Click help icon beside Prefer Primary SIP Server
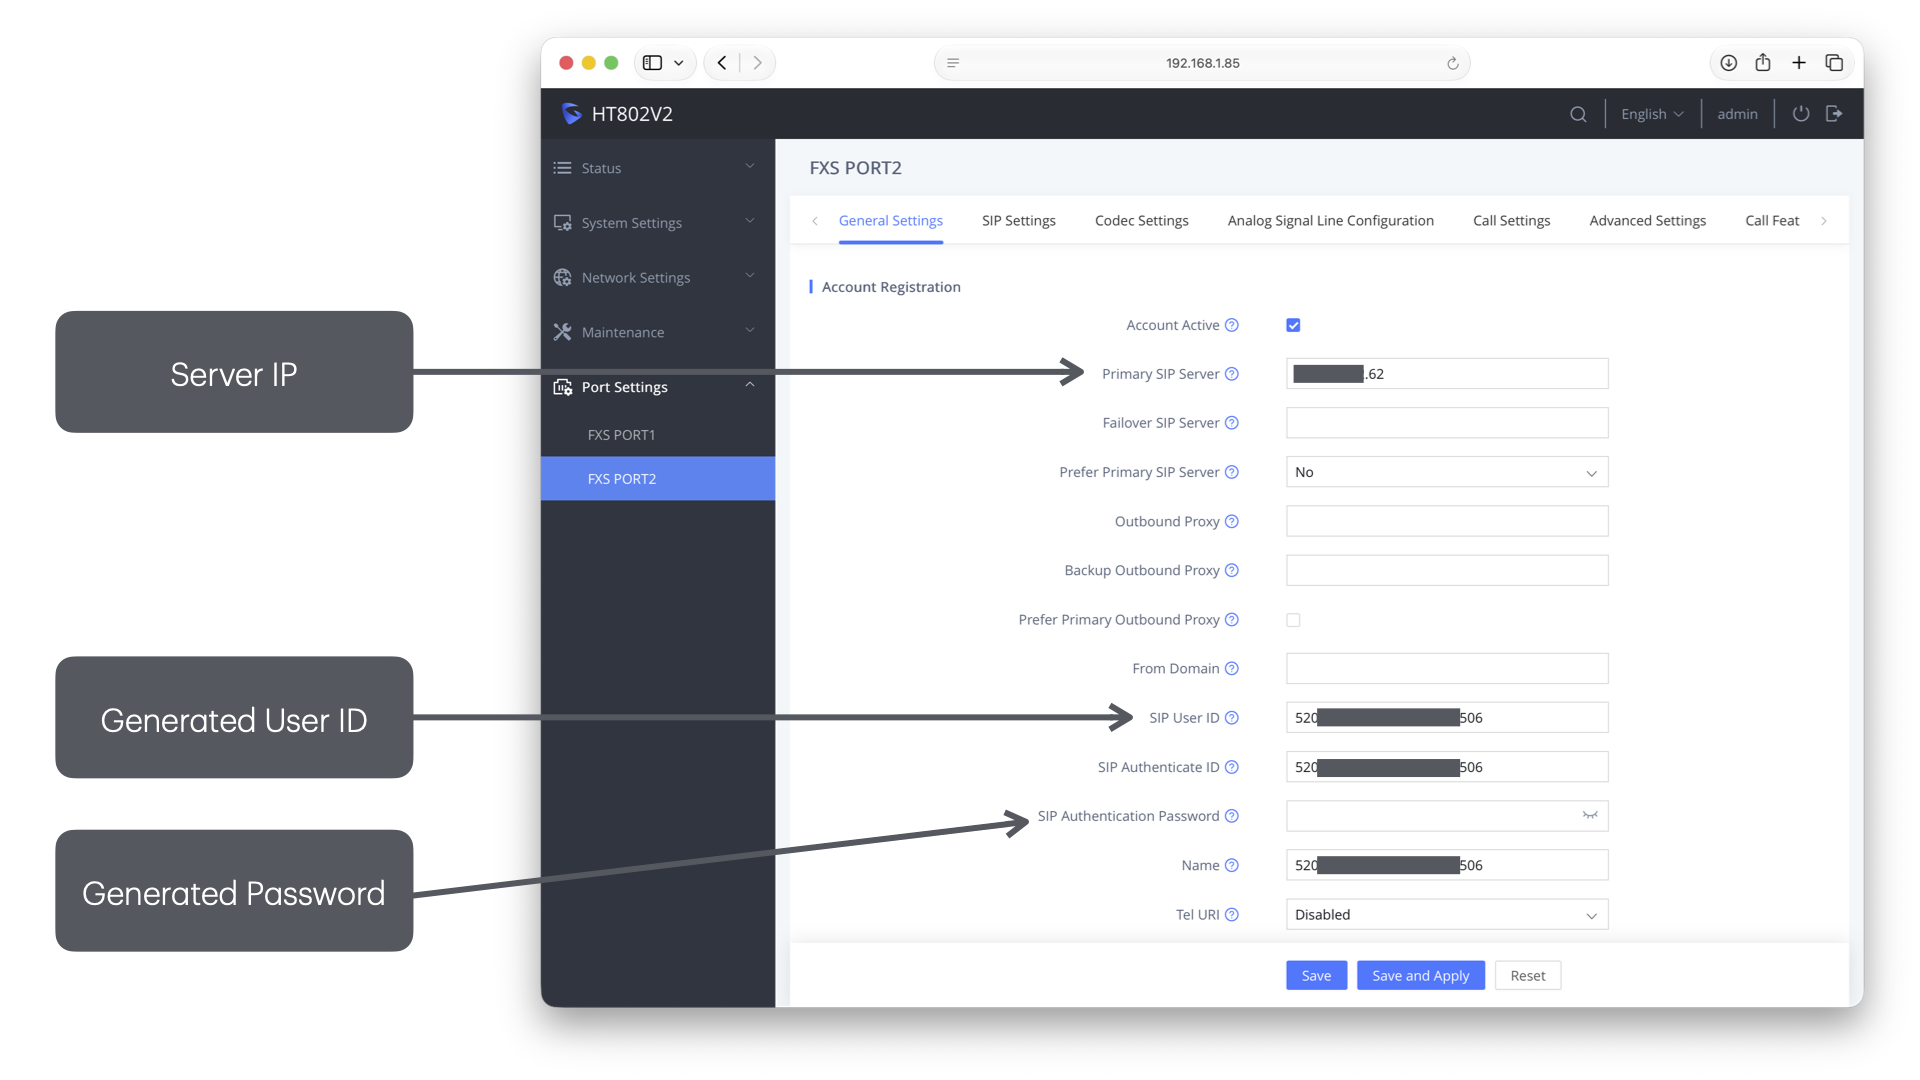Image resolution: width=1920 pixels, height=1080 pixels. [x=1232, y=472]
